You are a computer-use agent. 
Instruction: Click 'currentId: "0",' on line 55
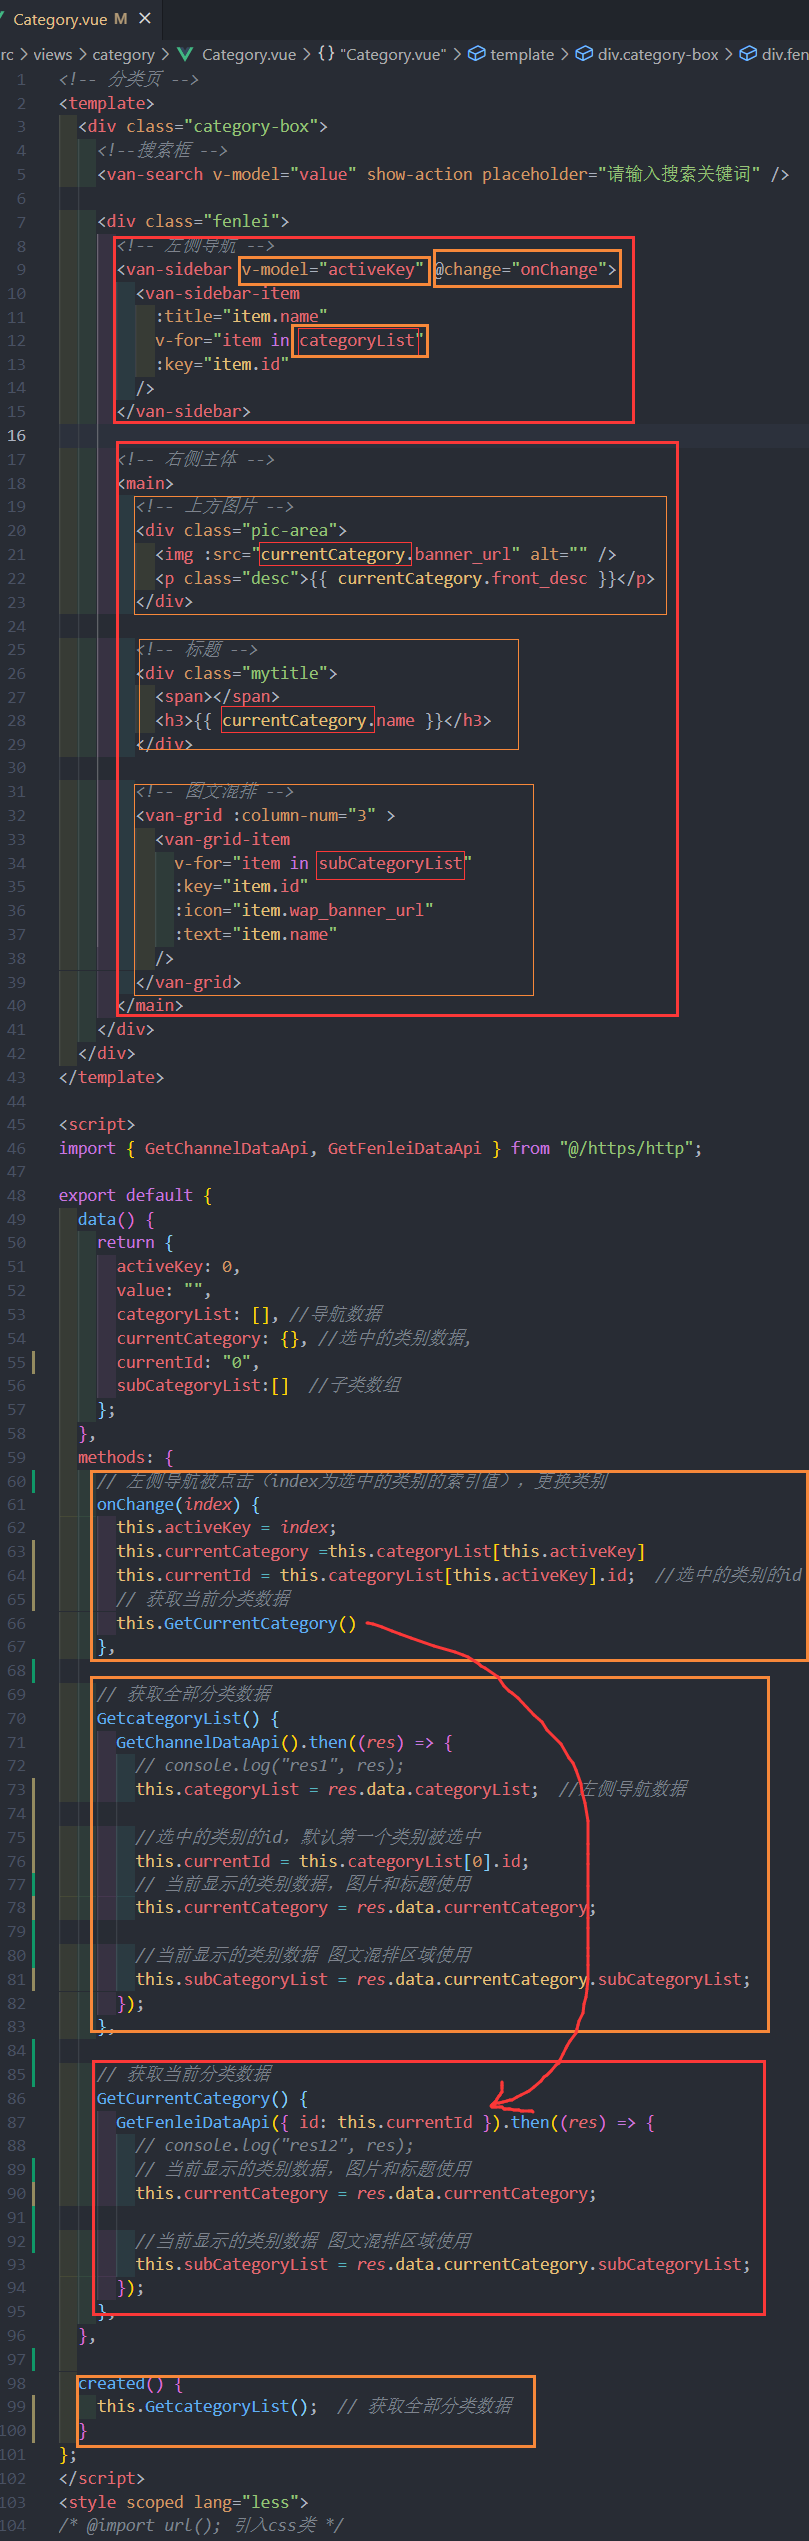(x=188, y=1363)
